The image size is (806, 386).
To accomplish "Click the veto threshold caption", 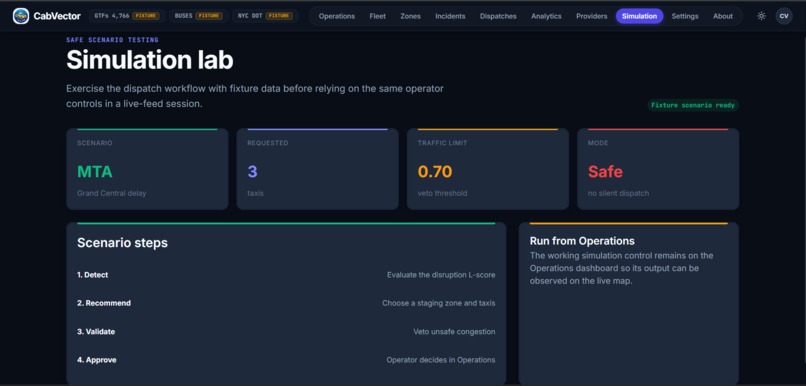I will pos(443,193).
